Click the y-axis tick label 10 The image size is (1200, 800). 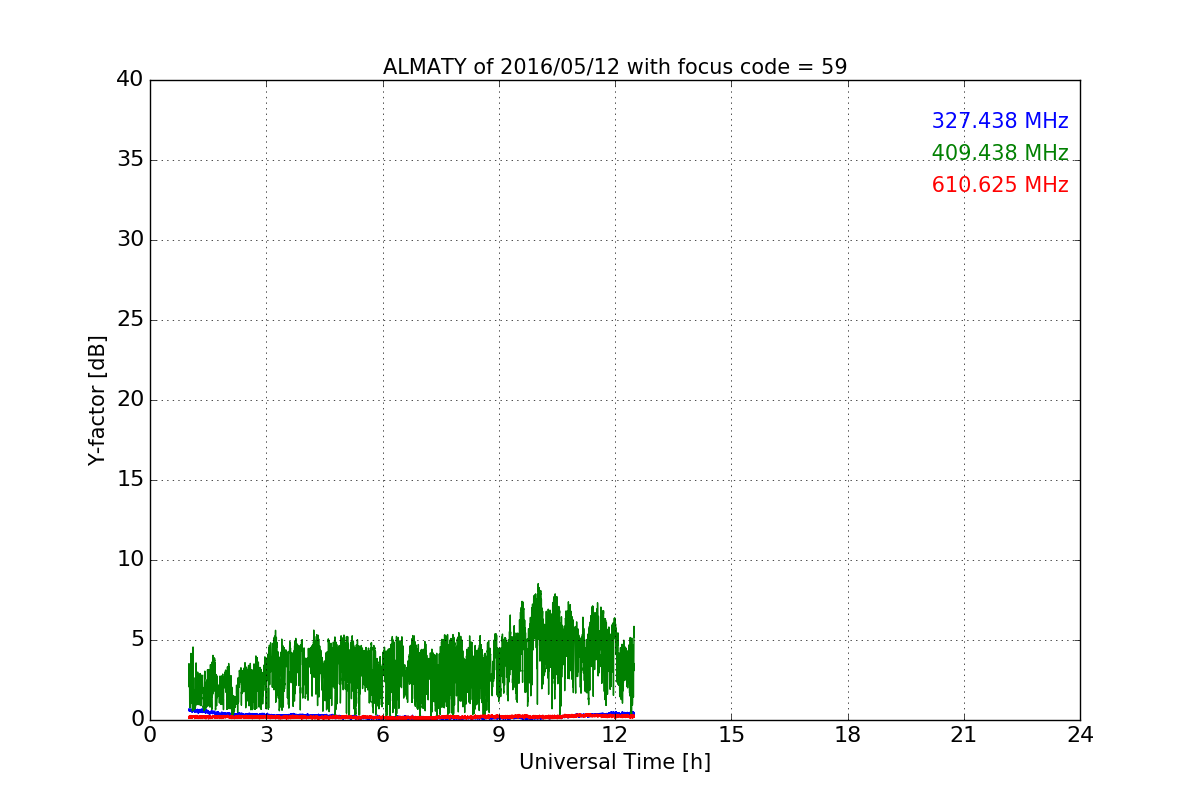130,560
